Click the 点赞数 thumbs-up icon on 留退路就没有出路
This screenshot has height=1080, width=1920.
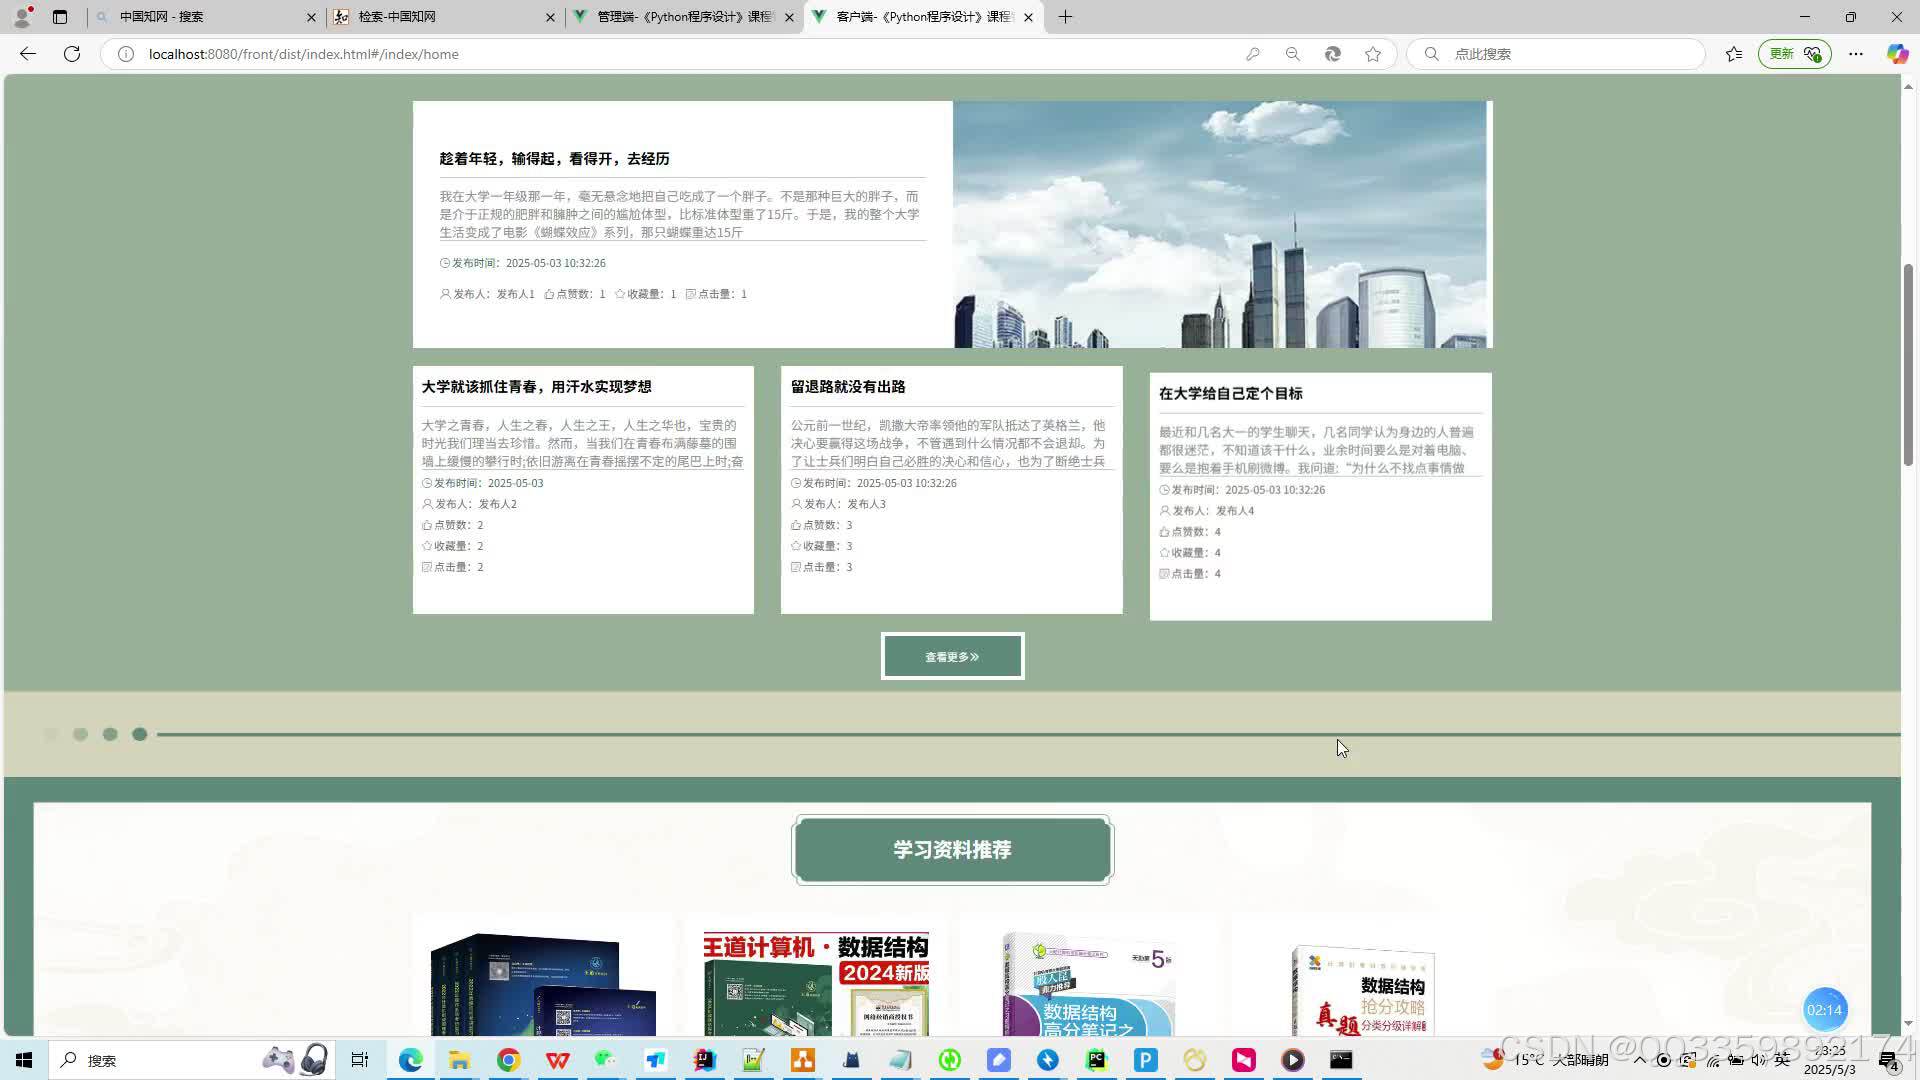[x=795, y=524]
